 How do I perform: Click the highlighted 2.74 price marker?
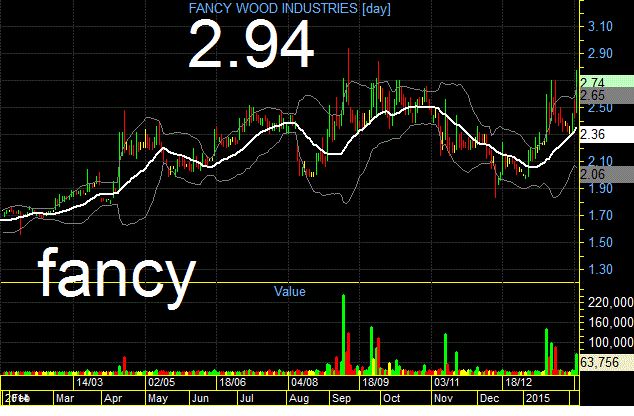[607, 82]
